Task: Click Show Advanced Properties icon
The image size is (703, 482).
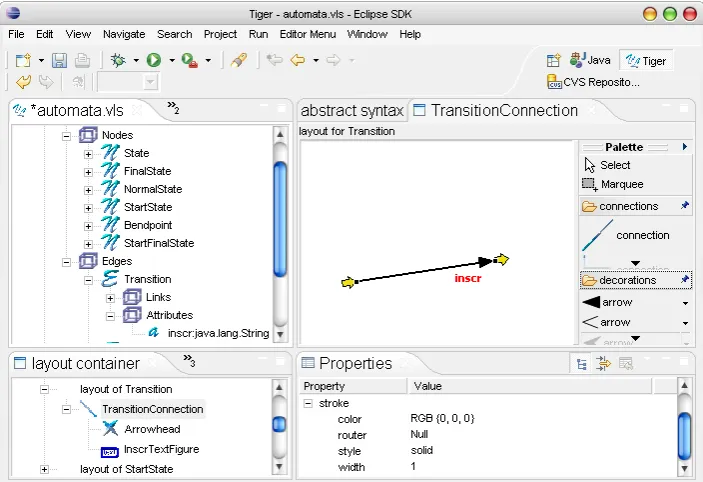Action: pos(603,364)
